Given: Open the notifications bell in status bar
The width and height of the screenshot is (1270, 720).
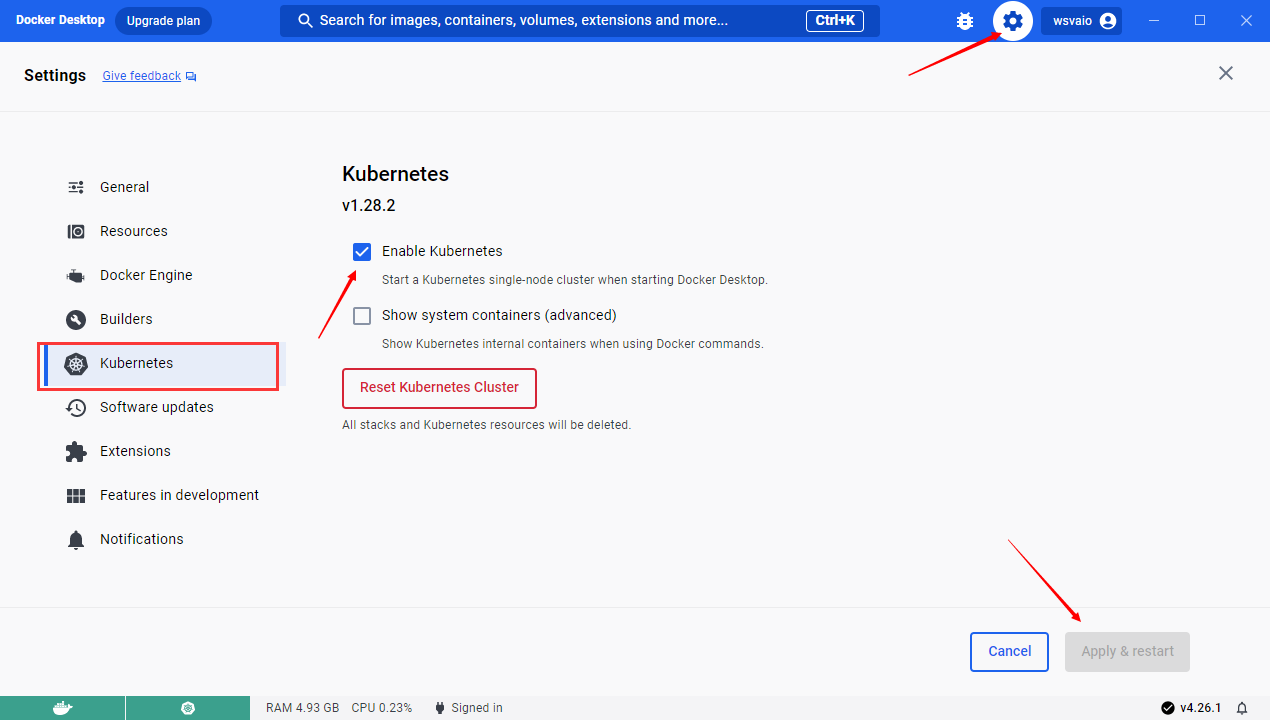Looking at the screenshot, I should pyautogui.click(x=1242, y=708).
